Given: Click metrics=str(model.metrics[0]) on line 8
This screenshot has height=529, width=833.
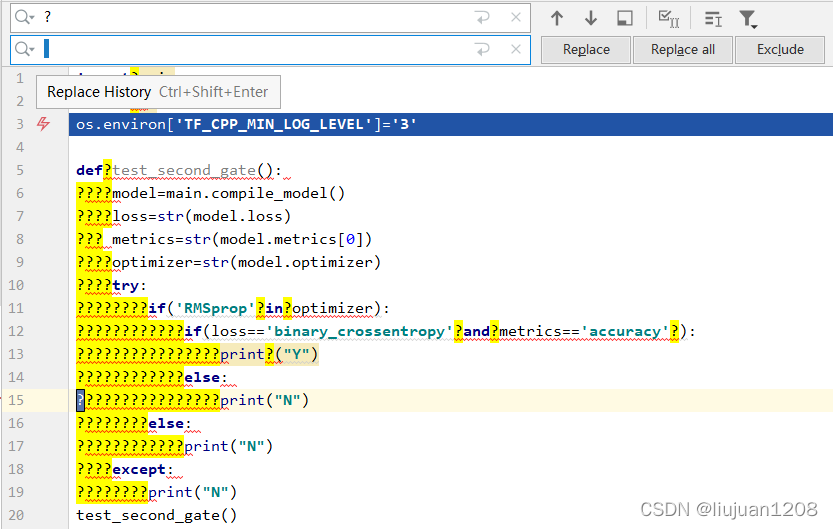Looking at the screenshot, I should [242, 240].
